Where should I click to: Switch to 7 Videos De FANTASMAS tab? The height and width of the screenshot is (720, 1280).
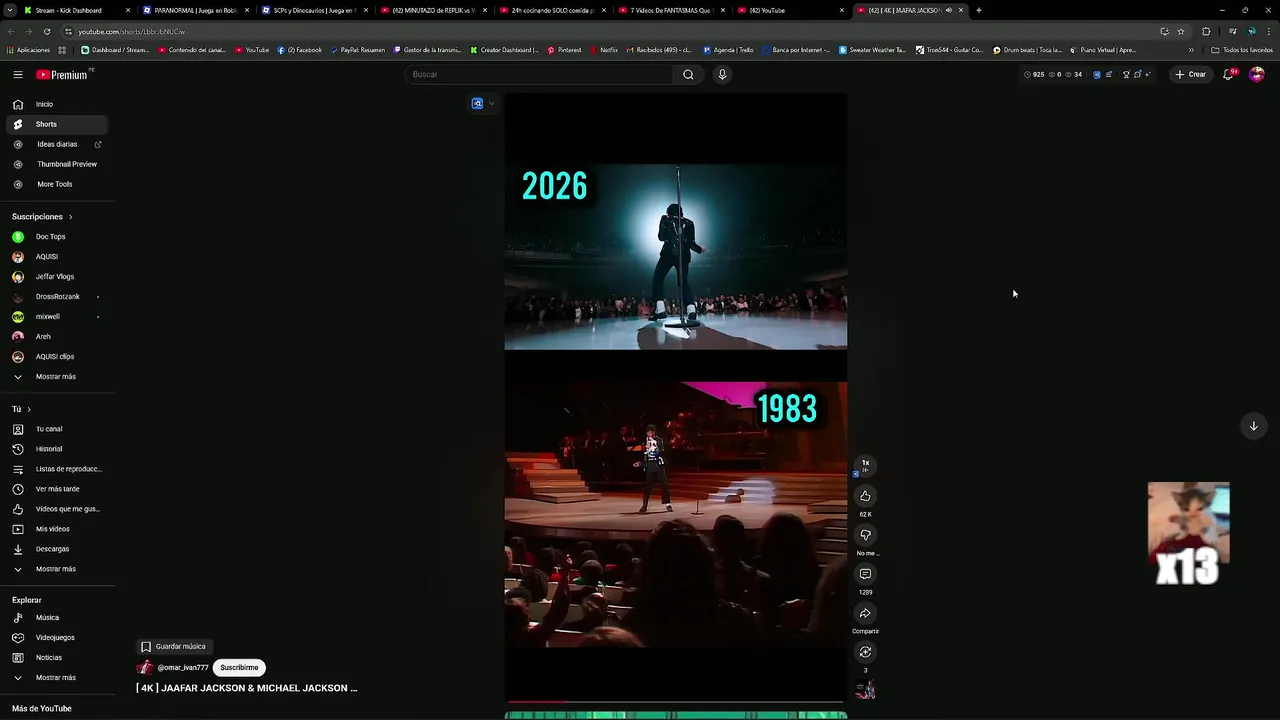point(670,10)
